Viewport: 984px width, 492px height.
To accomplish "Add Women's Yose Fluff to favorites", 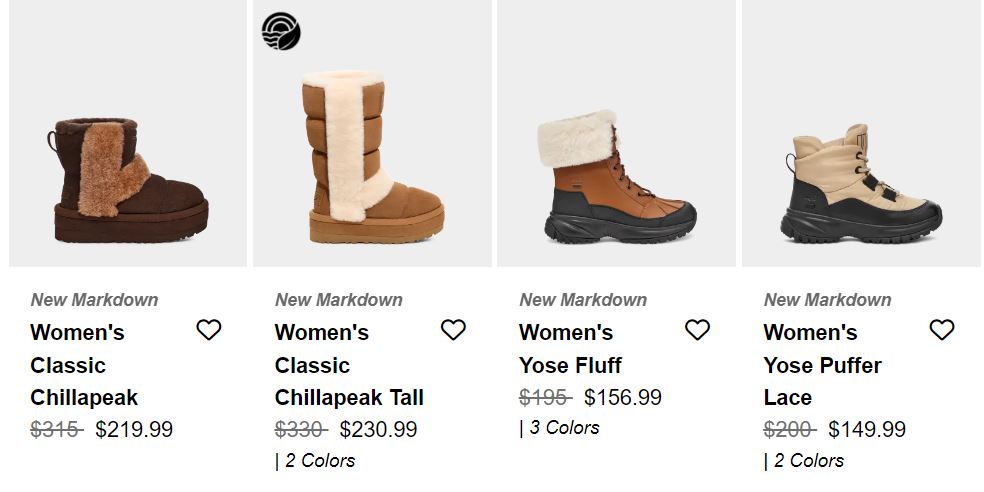I will coord(697,329).
